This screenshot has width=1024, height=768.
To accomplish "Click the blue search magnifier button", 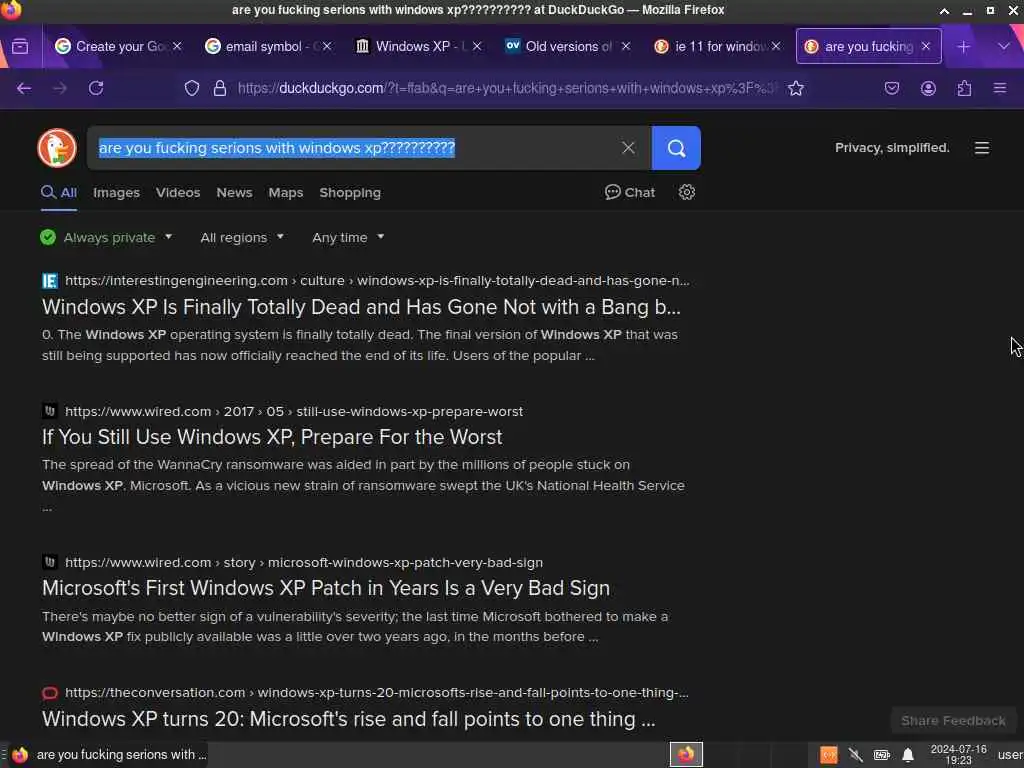I will point(676,148).
